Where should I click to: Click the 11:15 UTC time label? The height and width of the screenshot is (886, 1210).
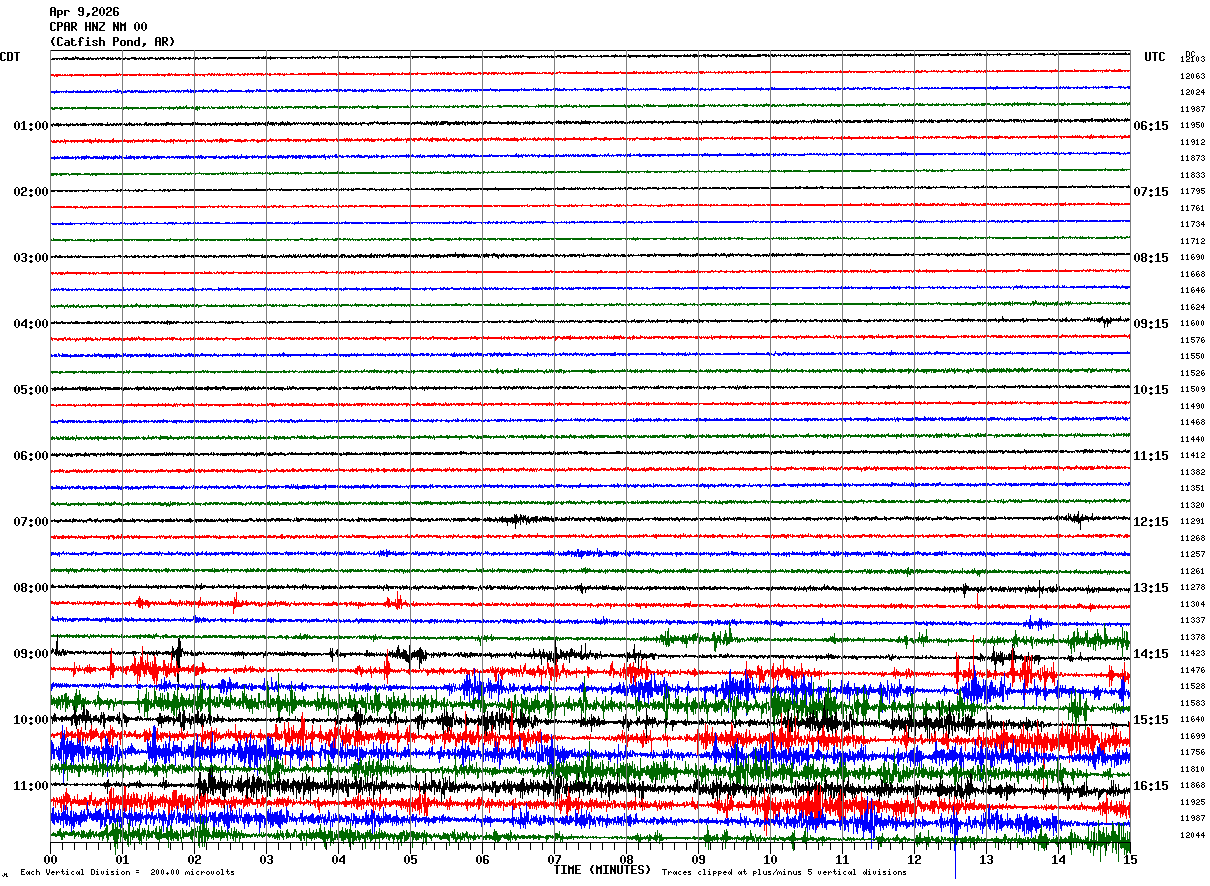(x=1151, y=456)
